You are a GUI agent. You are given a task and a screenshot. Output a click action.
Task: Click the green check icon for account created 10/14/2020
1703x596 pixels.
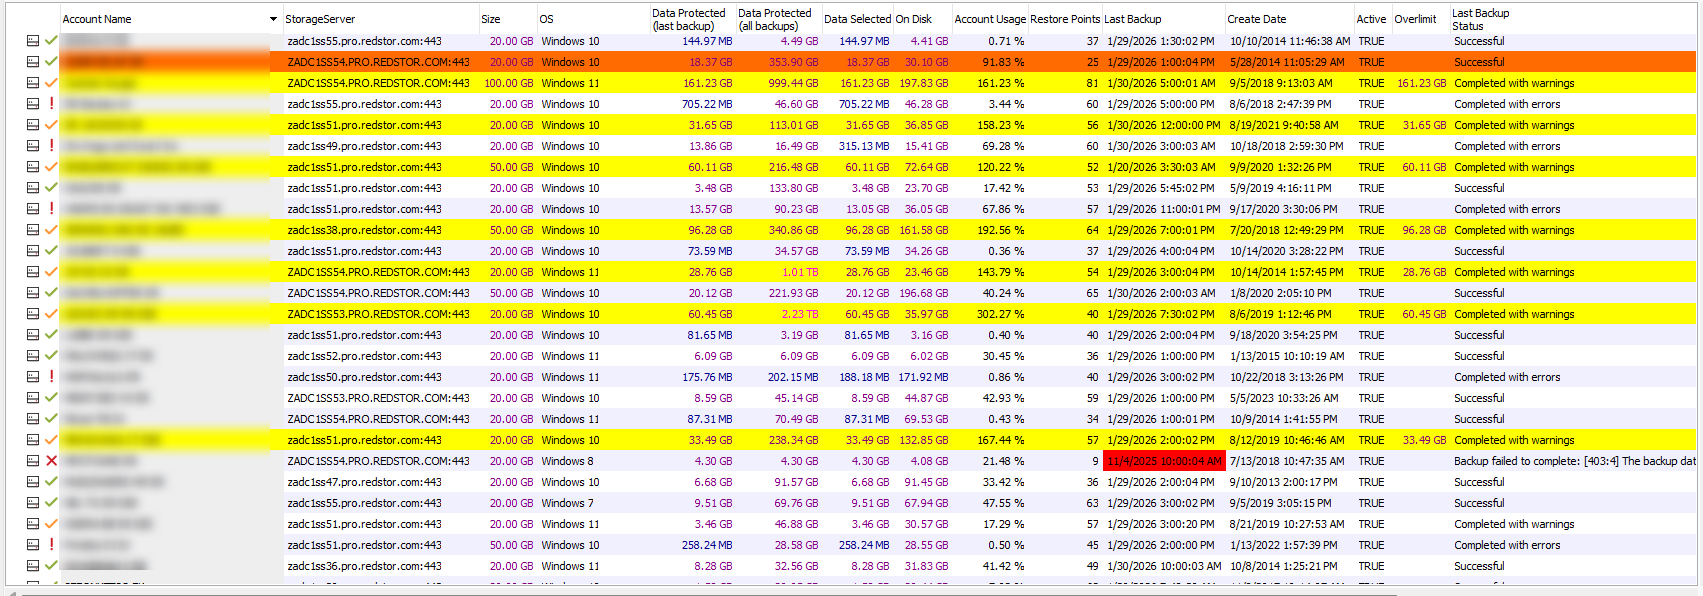coord(51,251)
